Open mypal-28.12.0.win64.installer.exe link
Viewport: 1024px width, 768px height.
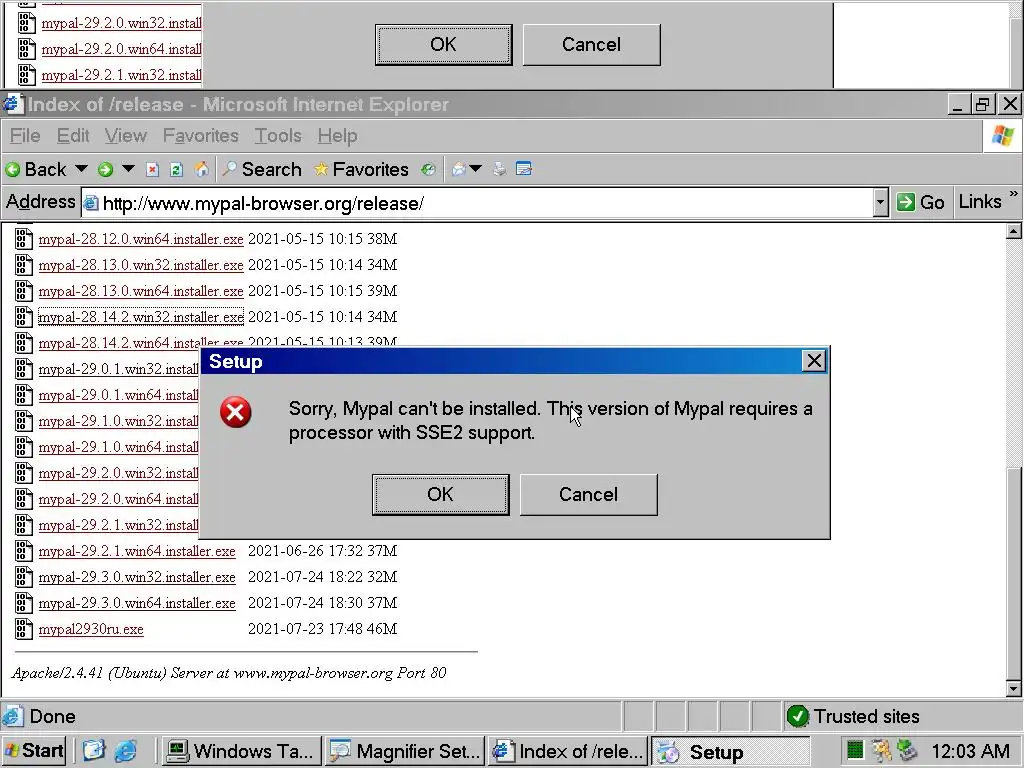pos(140,239)
